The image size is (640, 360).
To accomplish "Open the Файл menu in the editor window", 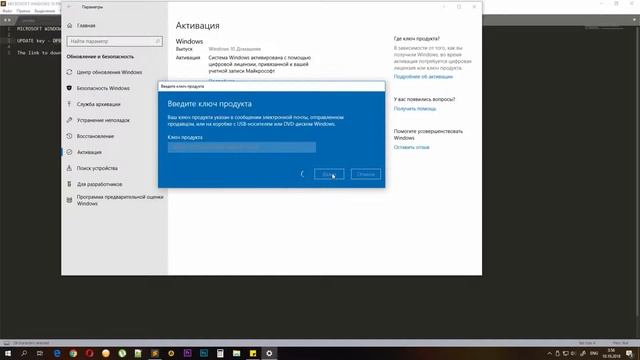I will click(7, 11).
